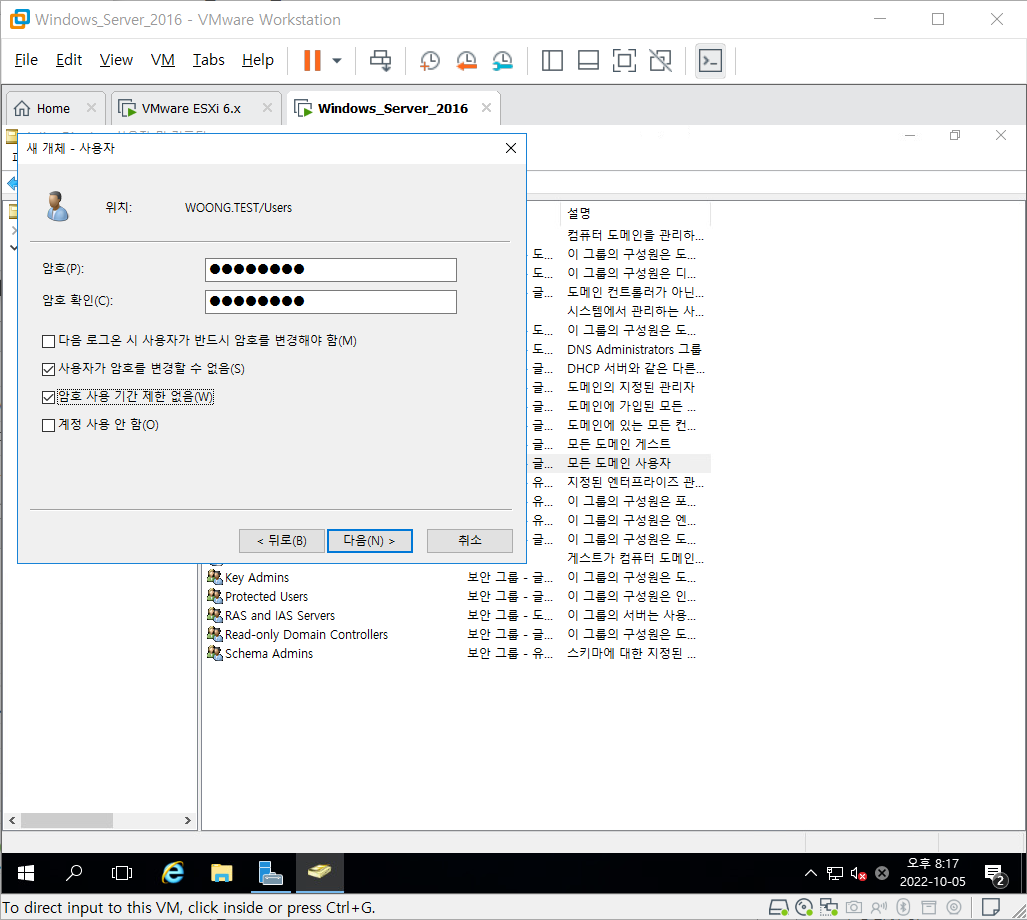
Task: Select the 모든 도메인 사용자 description row
Action: (x=619, y=464)
